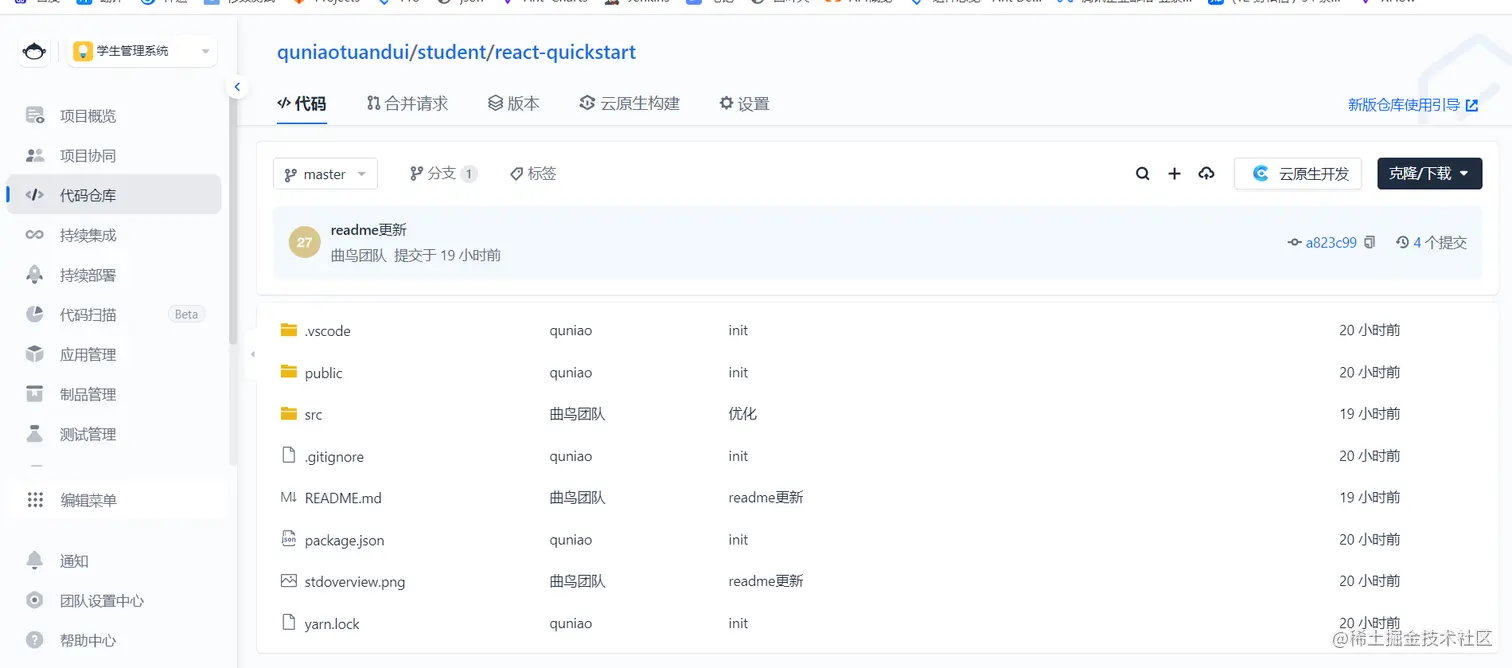Open the 应用管理 cube icon
Image resolution: width=1512 pixels, height=668 pixels.
click(35, 354)
